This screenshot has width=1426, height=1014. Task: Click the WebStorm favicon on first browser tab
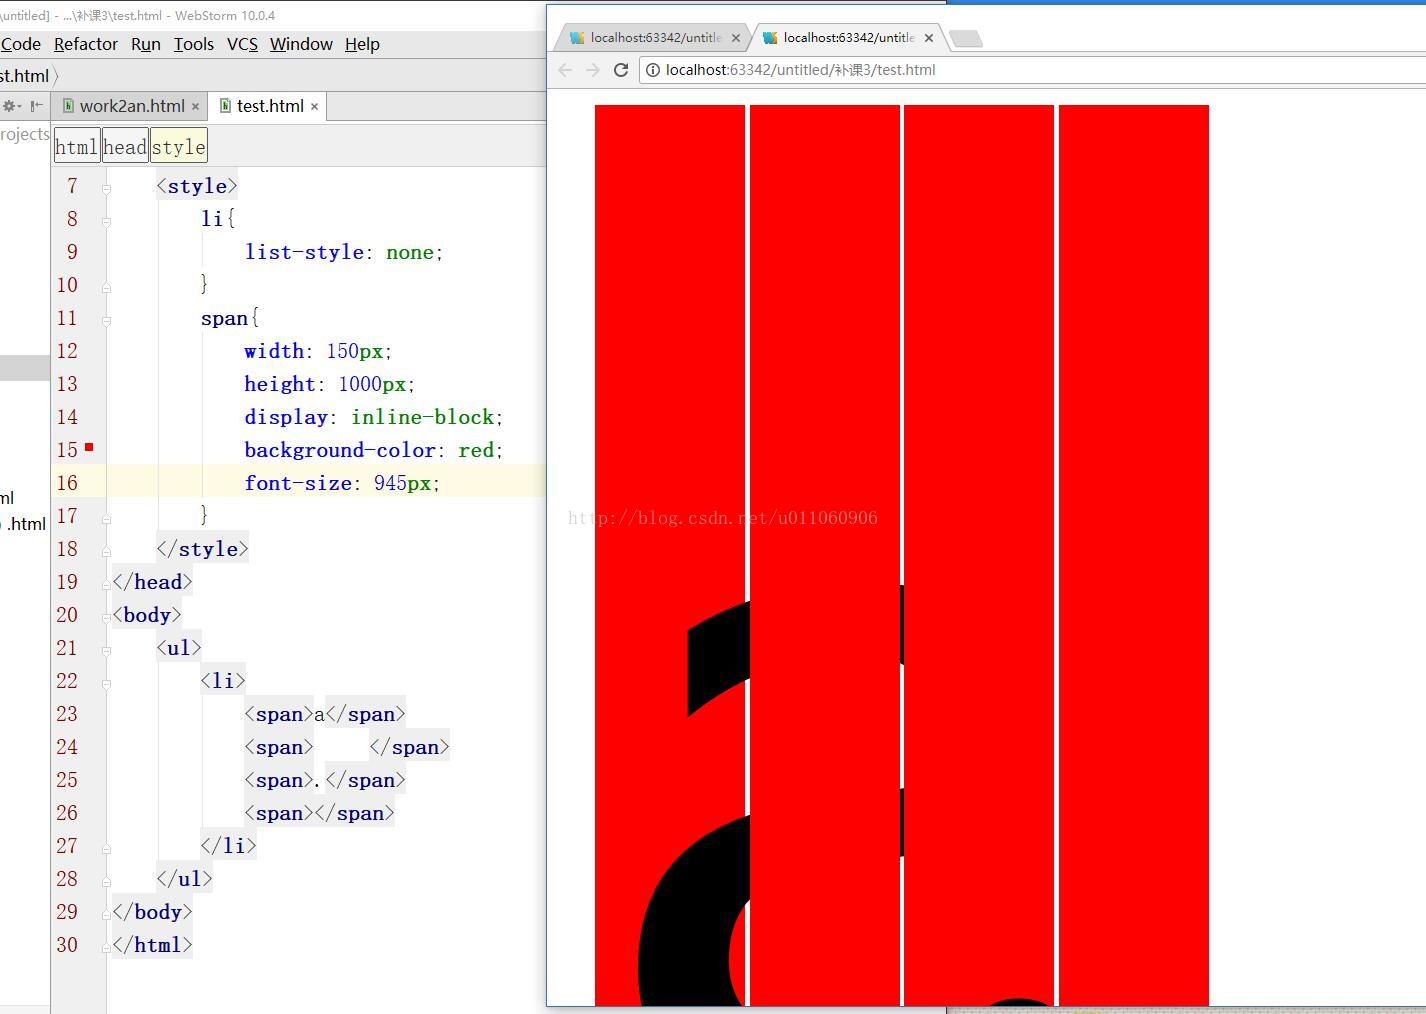tap(577, 38)
